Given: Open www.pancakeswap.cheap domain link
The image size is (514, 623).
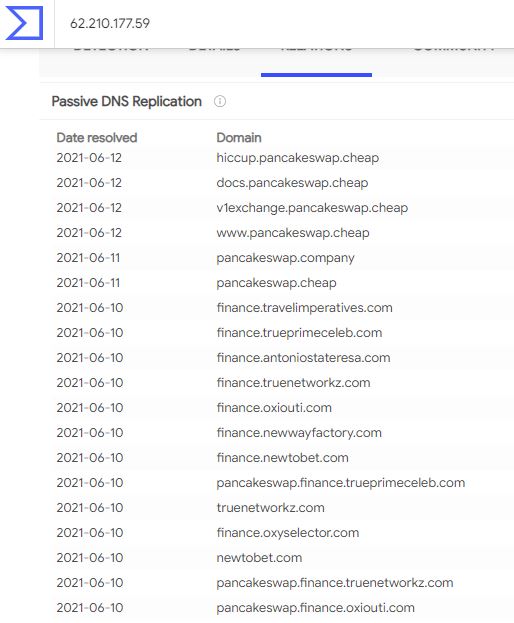Looking at the screenshot, I should [x=293, y=233].
